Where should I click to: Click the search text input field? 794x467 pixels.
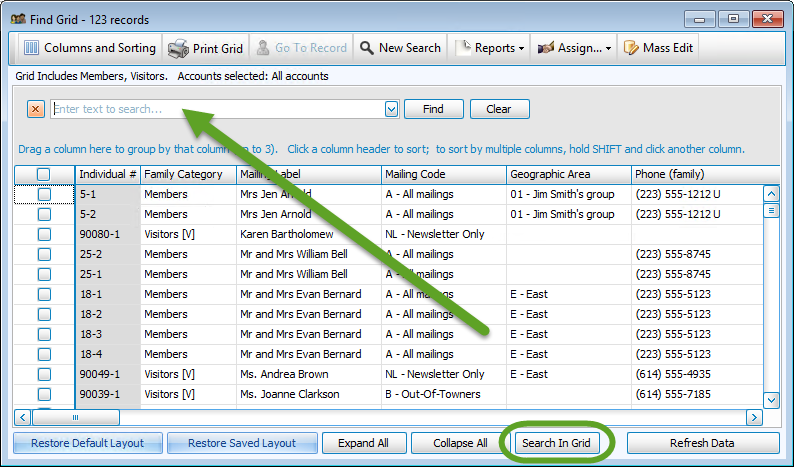click(217, 110)
